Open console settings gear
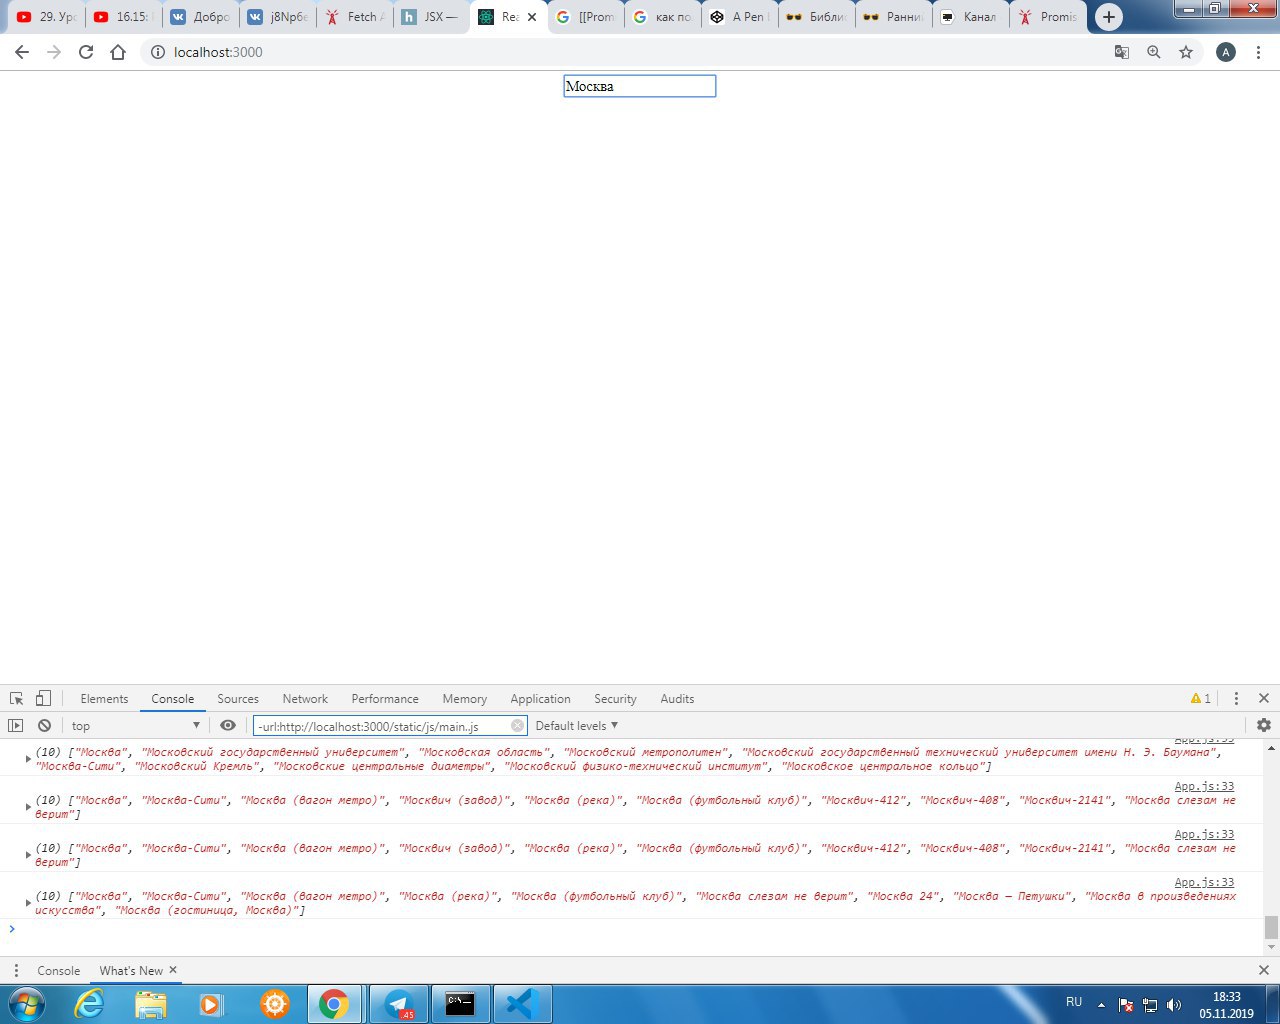 [x=1264, y=725]
